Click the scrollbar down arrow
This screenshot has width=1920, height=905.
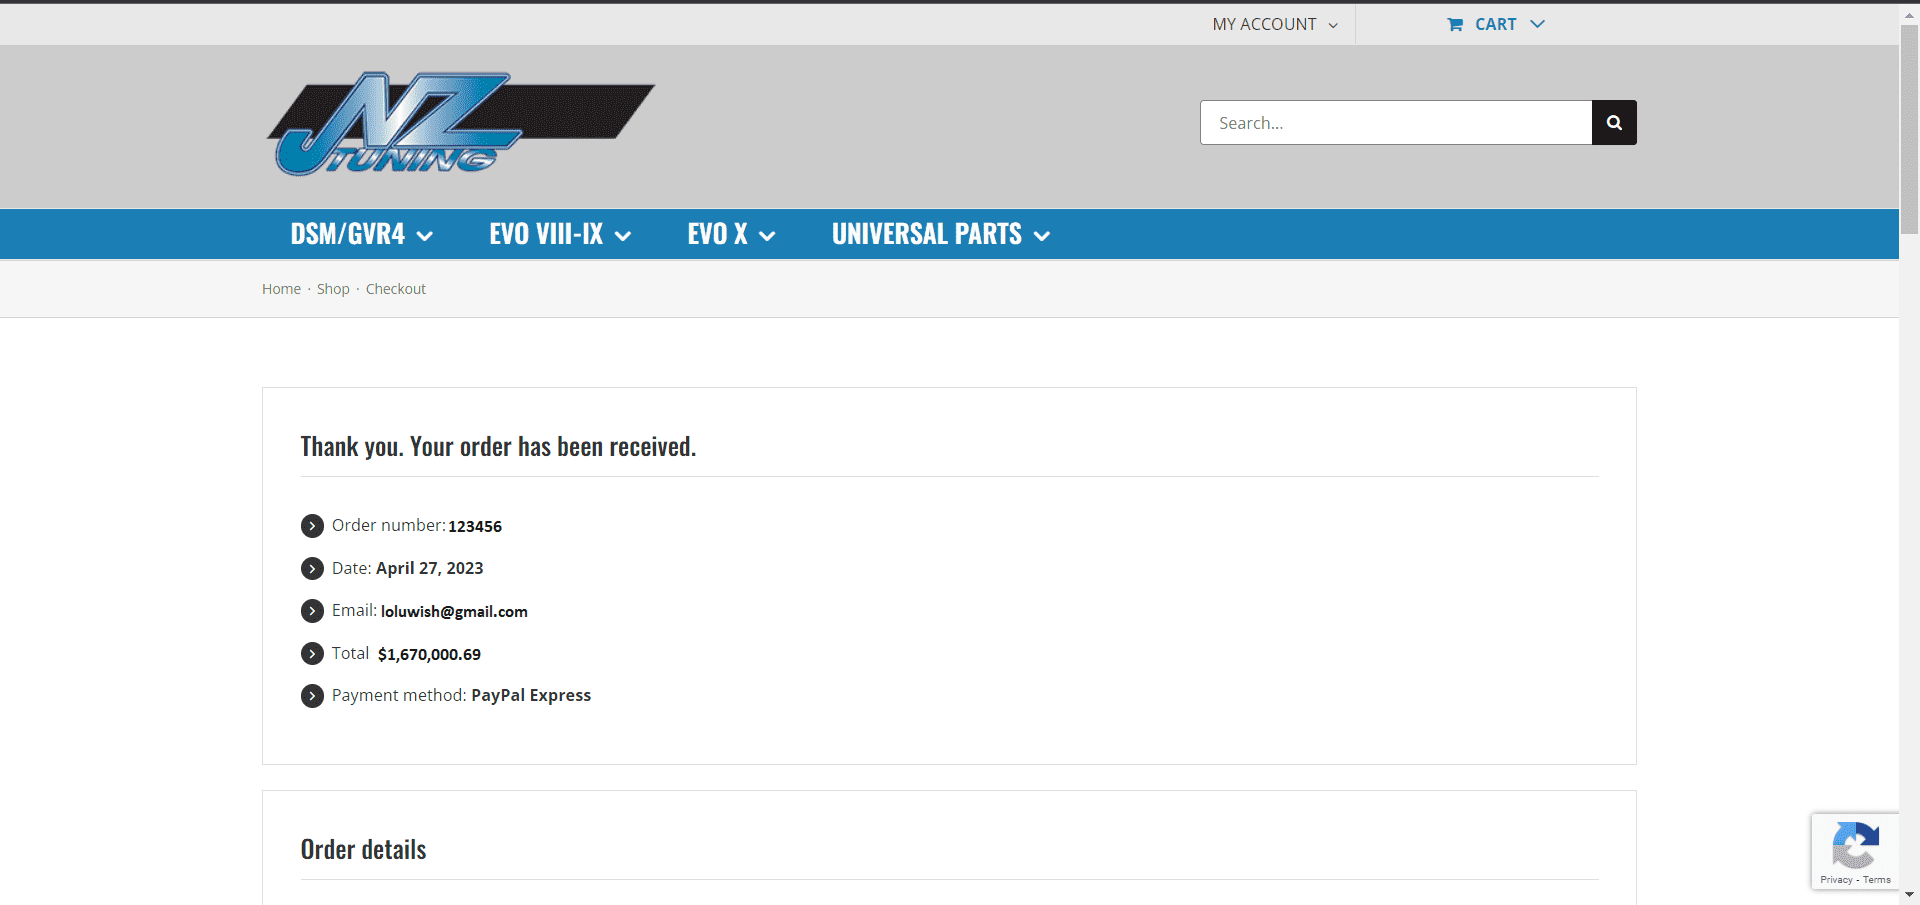click(x=1909, y=894)
